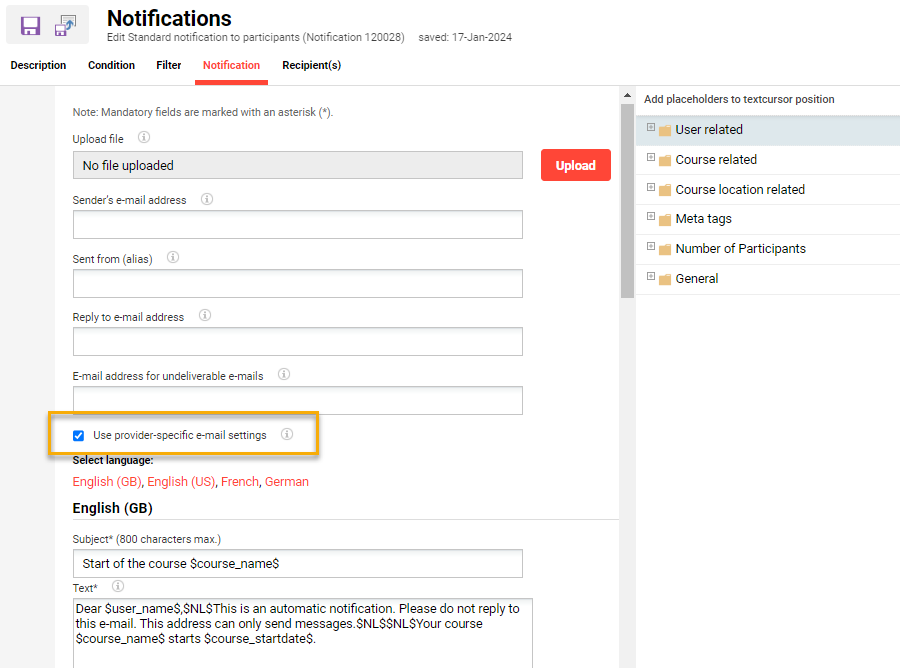Click info icon beside Sender's e-mail address
Viewport: 900px width, 668px height.
tap(207, 199)
